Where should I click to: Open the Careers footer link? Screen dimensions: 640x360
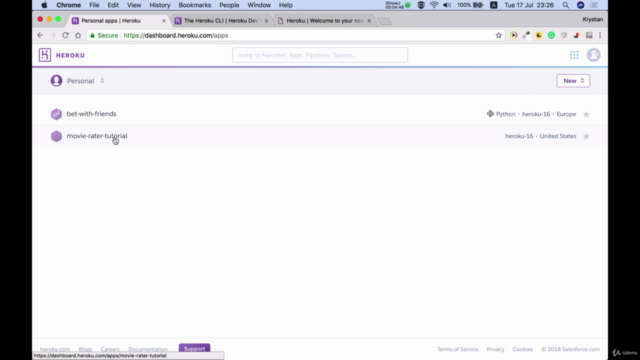[x=110, y=349]
